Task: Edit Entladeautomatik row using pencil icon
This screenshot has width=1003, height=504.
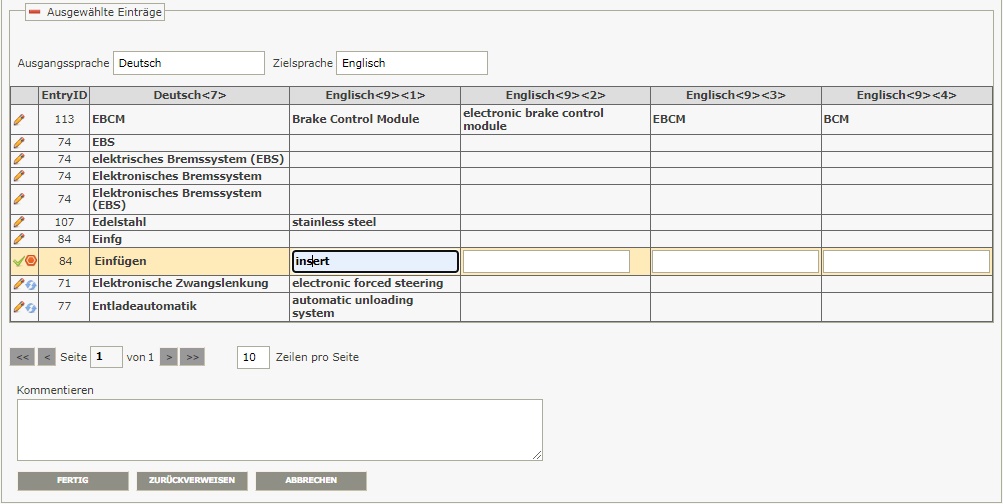Action: pos(18,307)
